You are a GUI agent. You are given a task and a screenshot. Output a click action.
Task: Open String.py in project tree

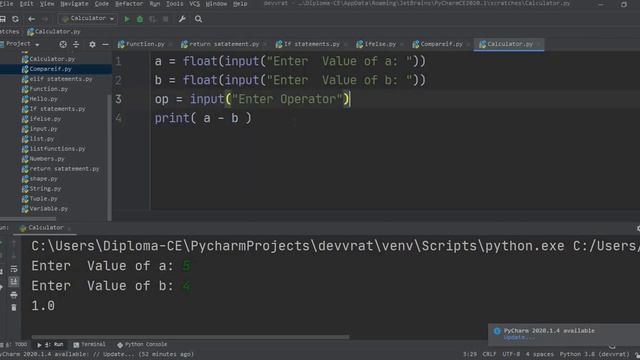45,189
